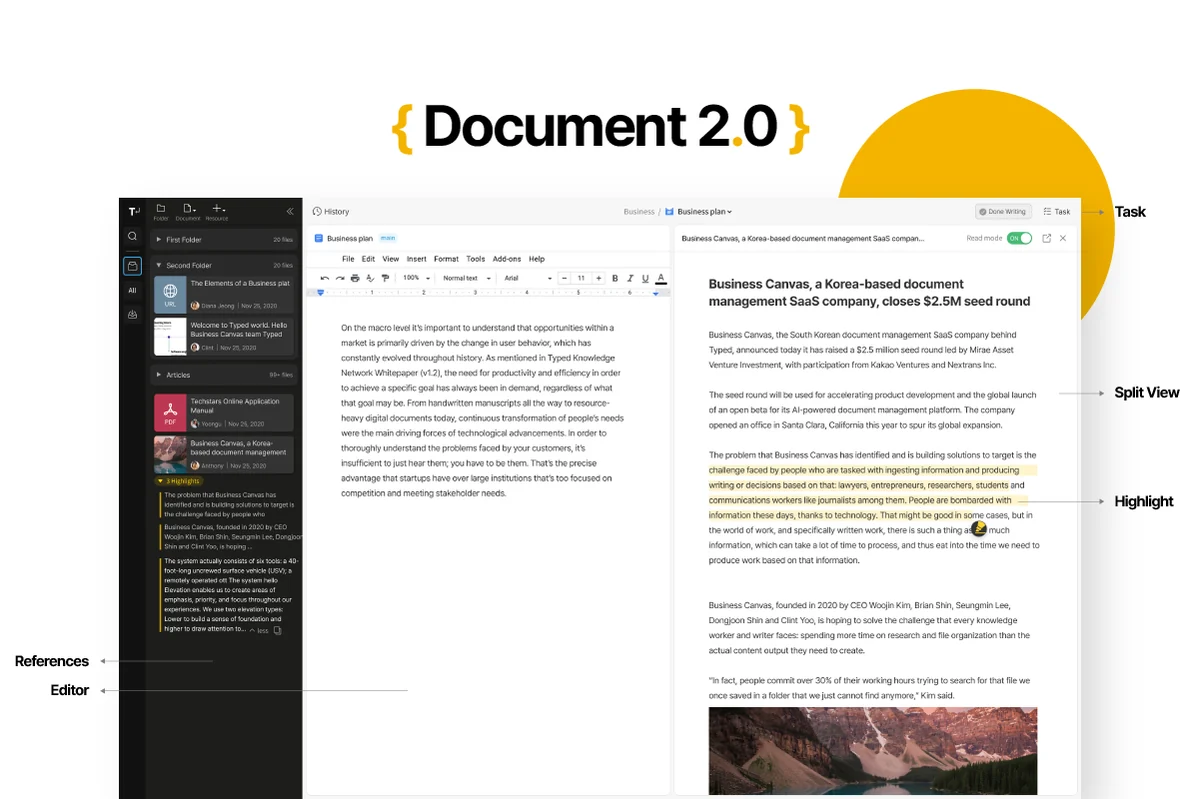The width and height of the screenshot is (1200, 799).
Task: Click the Business breadcrumb link
Action: (x=639, y=212)
